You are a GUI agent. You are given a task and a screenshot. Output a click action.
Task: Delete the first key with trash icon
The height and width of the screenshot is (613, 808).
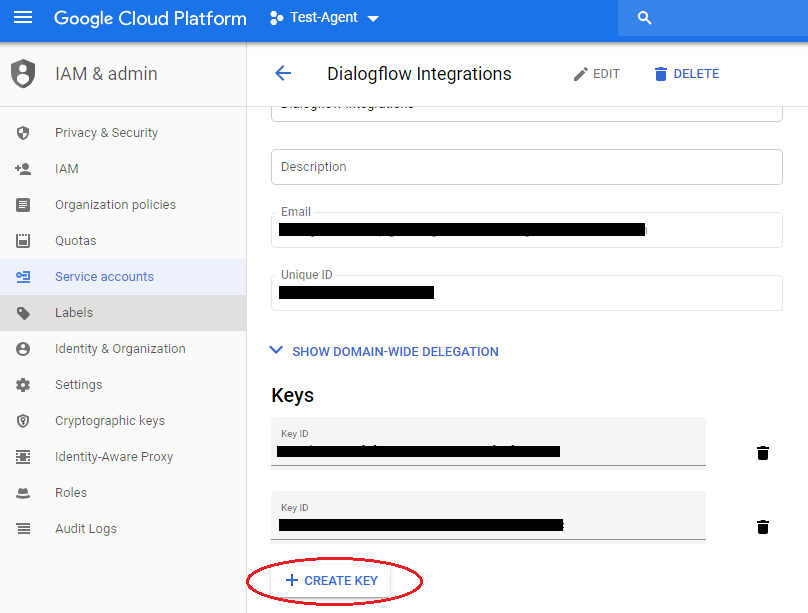pyautogui.click(x=763, y=453)
